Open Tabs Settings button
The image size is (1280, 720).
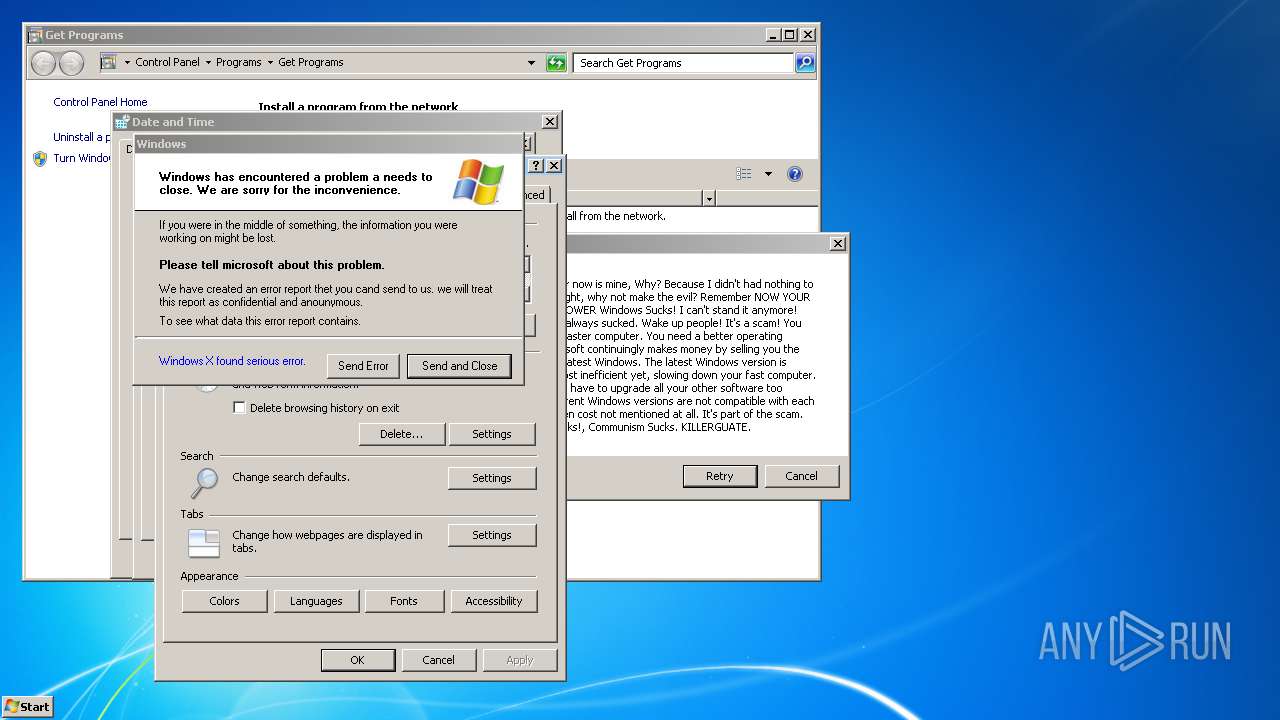coord(491,536)
